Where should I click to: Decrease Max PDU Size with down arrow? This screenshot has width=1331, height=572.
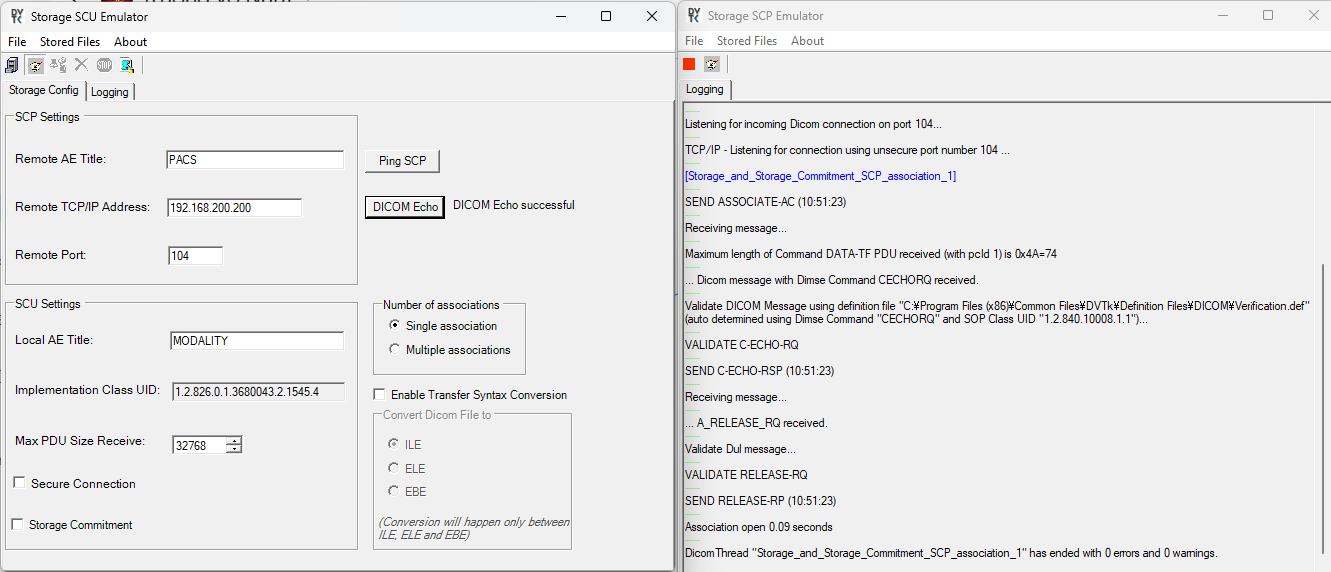[234, 449]
